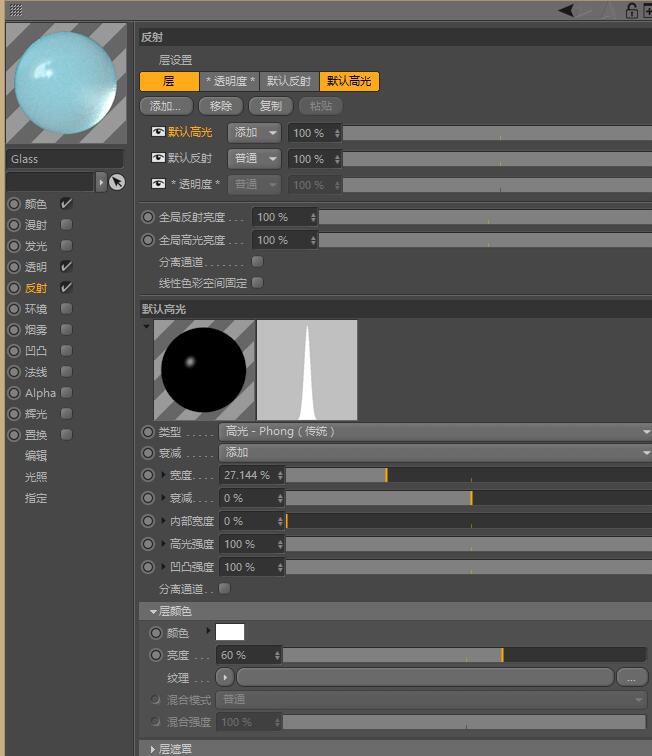Open the 光照 page in sidebar
The image size is (652, 756).
pos(36,477)
